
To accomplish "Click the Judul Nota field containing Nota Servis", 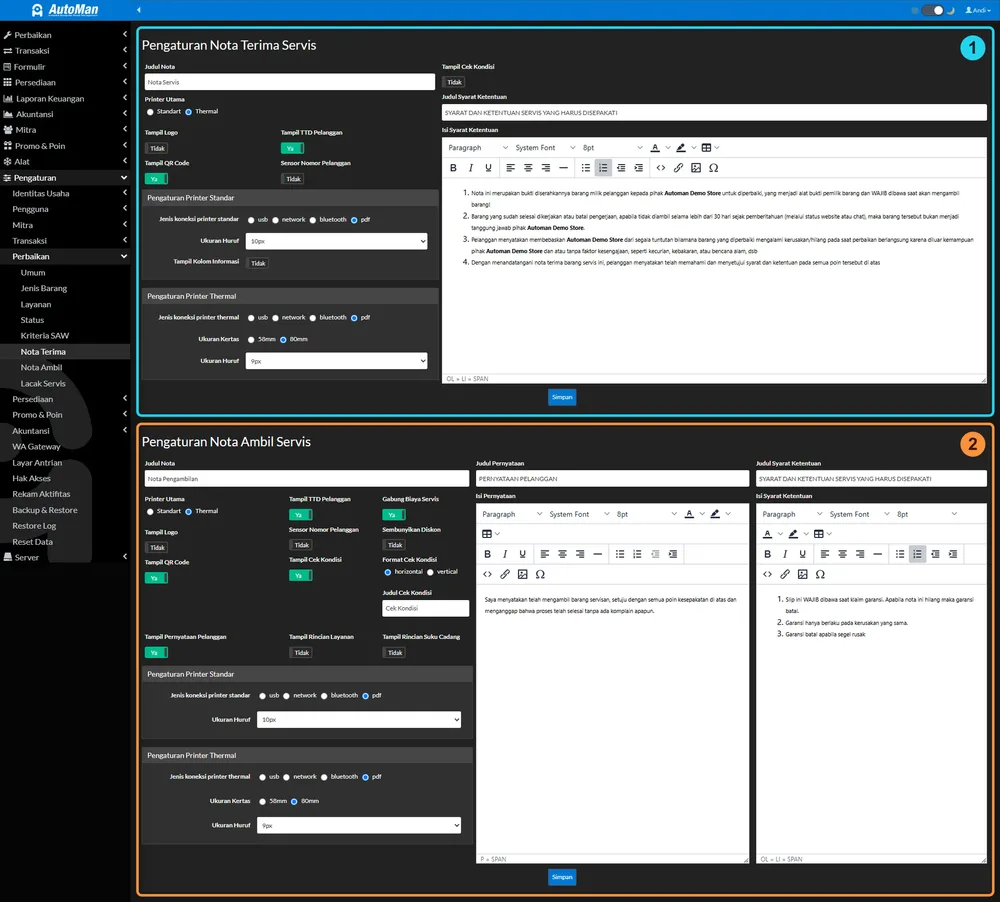I will [x=290, y=82].
